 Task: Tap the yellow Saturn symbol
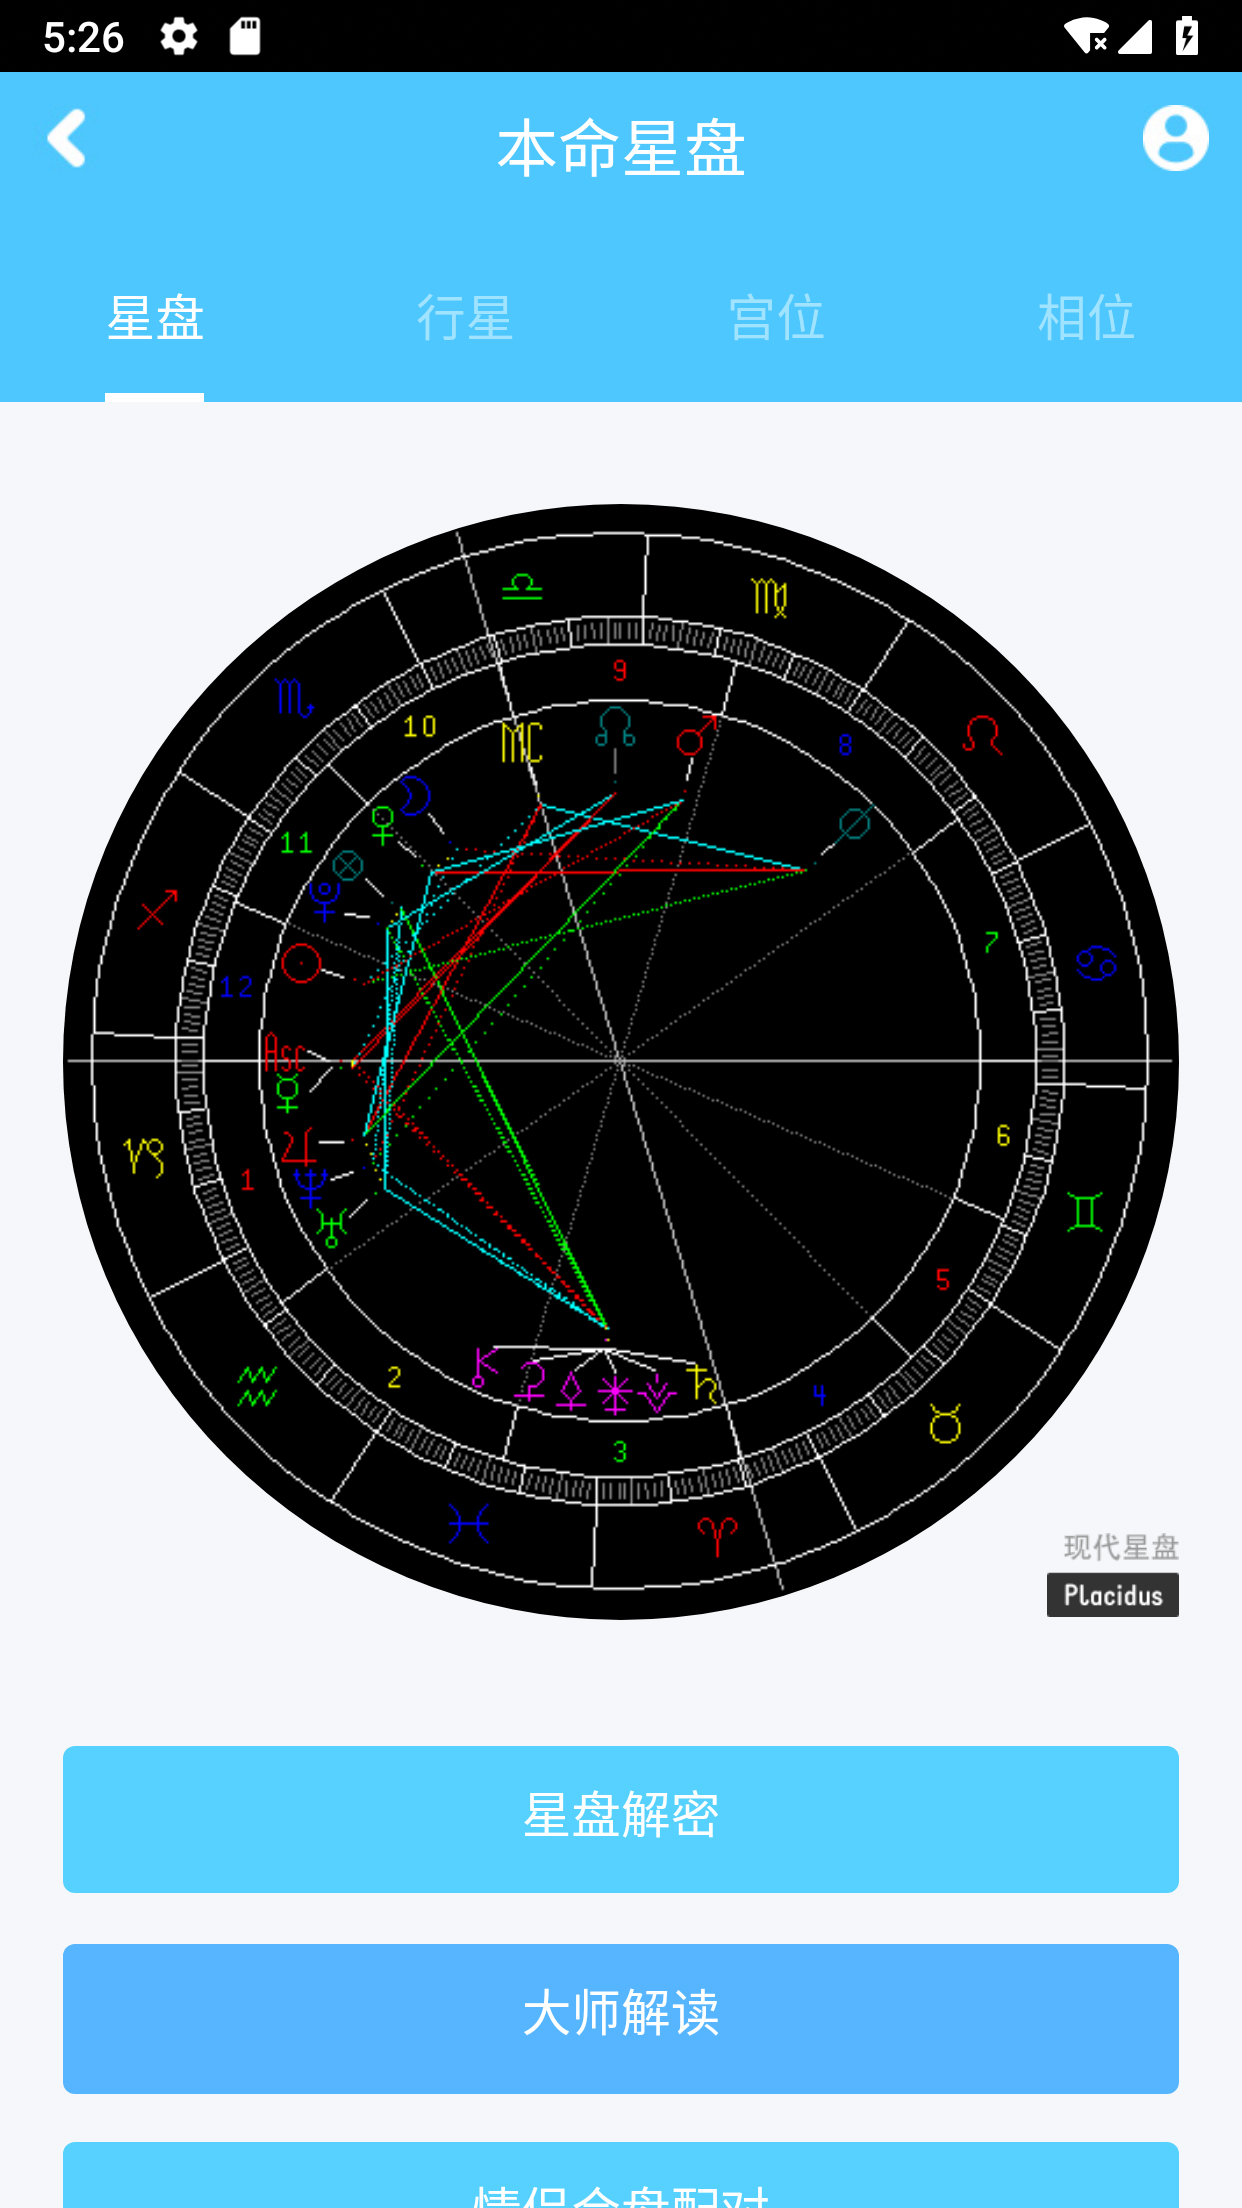[x=703, y=1383]
